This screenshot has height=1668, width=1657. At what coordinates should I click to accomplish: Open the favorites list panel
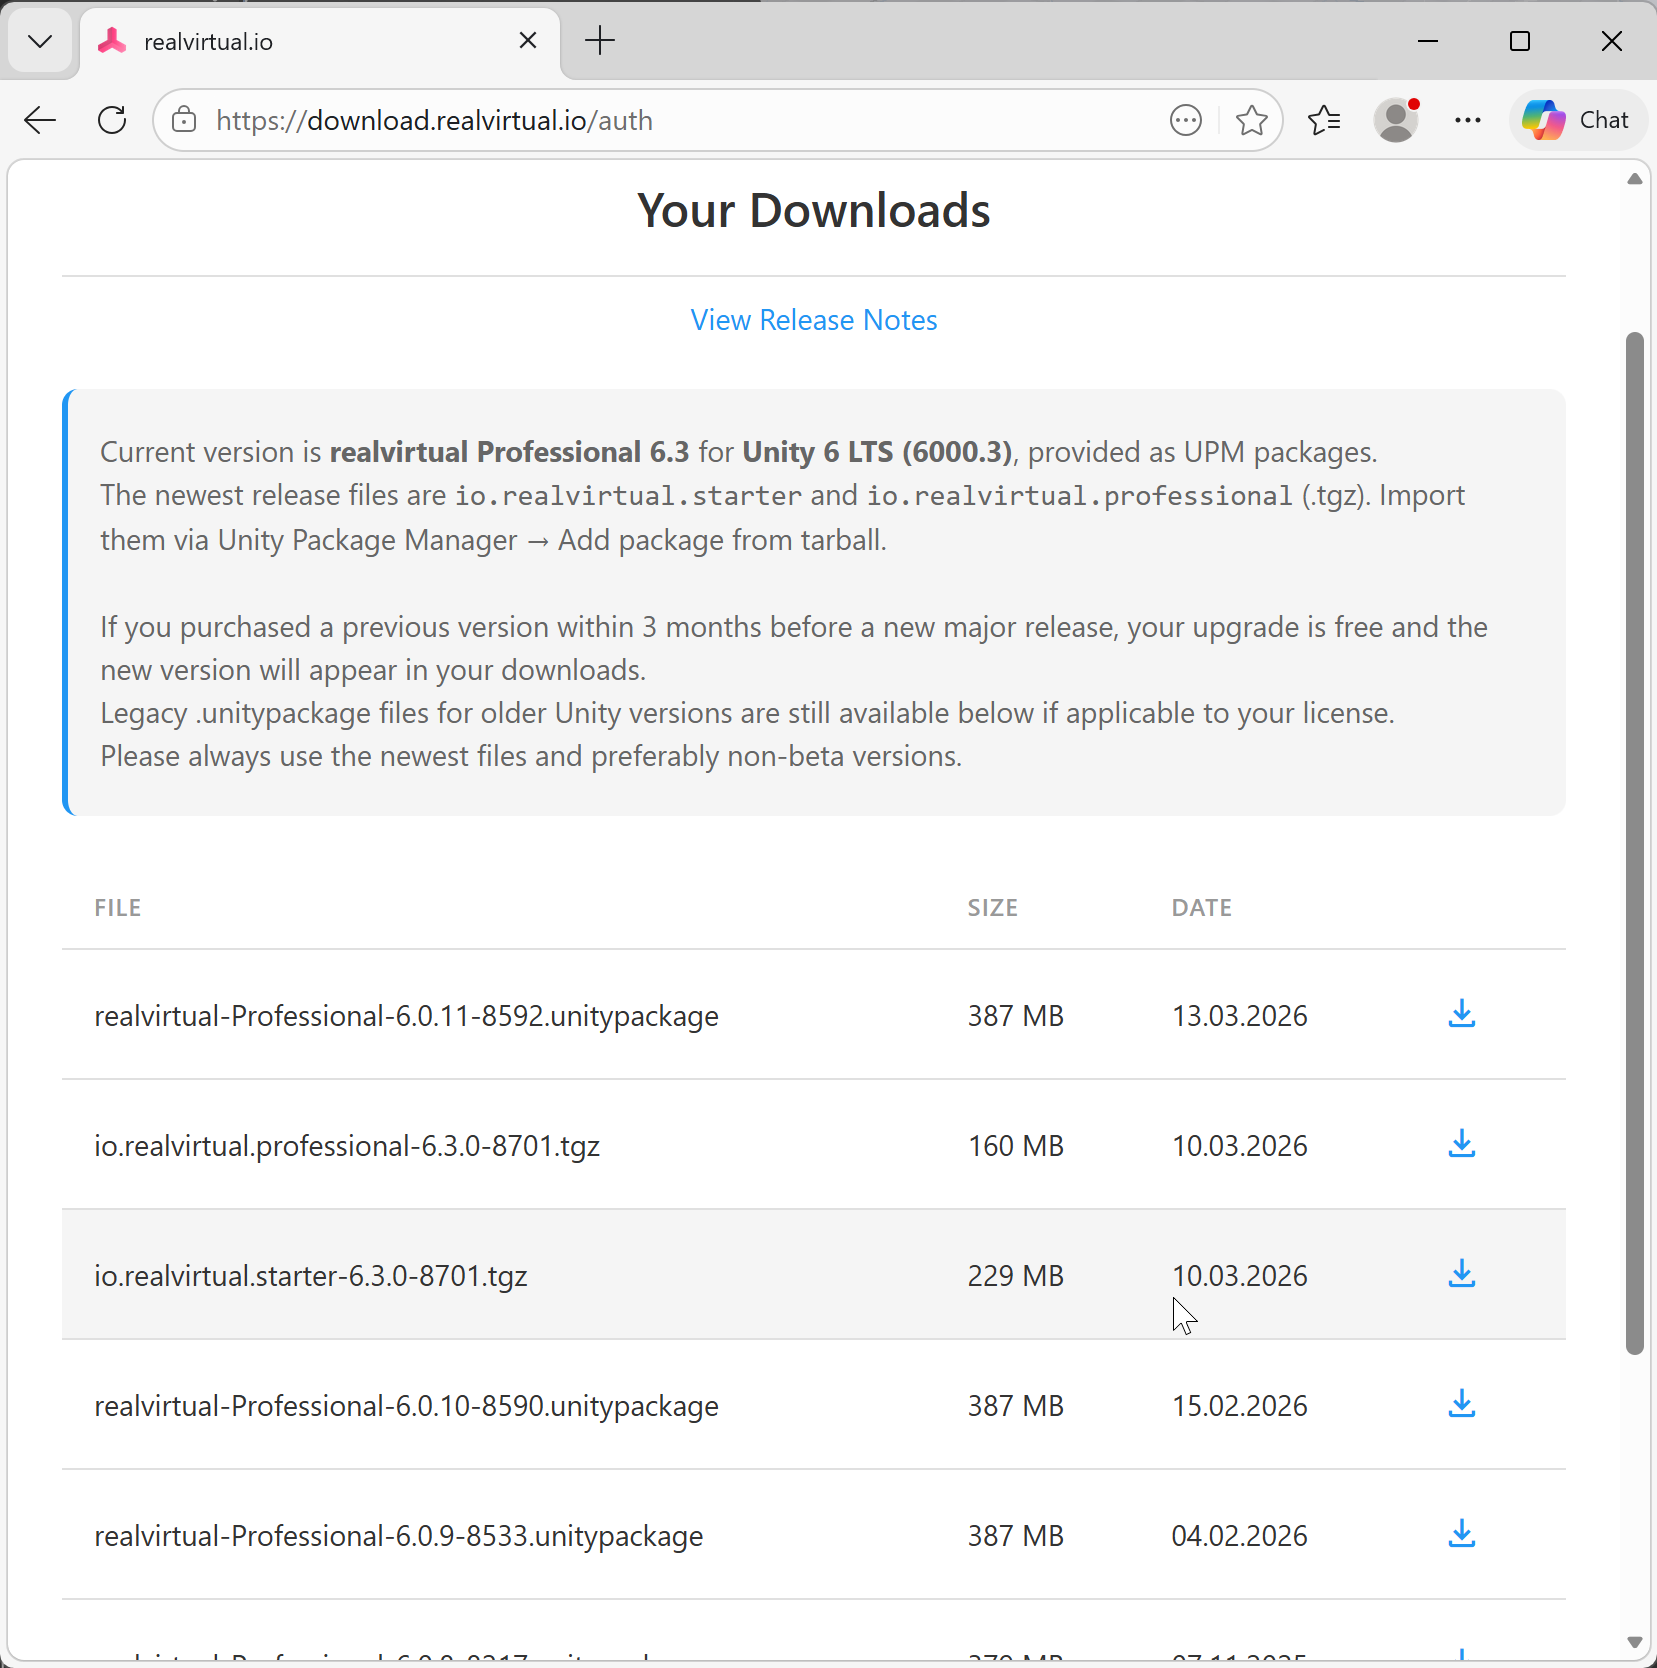click(x=1324, y=121)
